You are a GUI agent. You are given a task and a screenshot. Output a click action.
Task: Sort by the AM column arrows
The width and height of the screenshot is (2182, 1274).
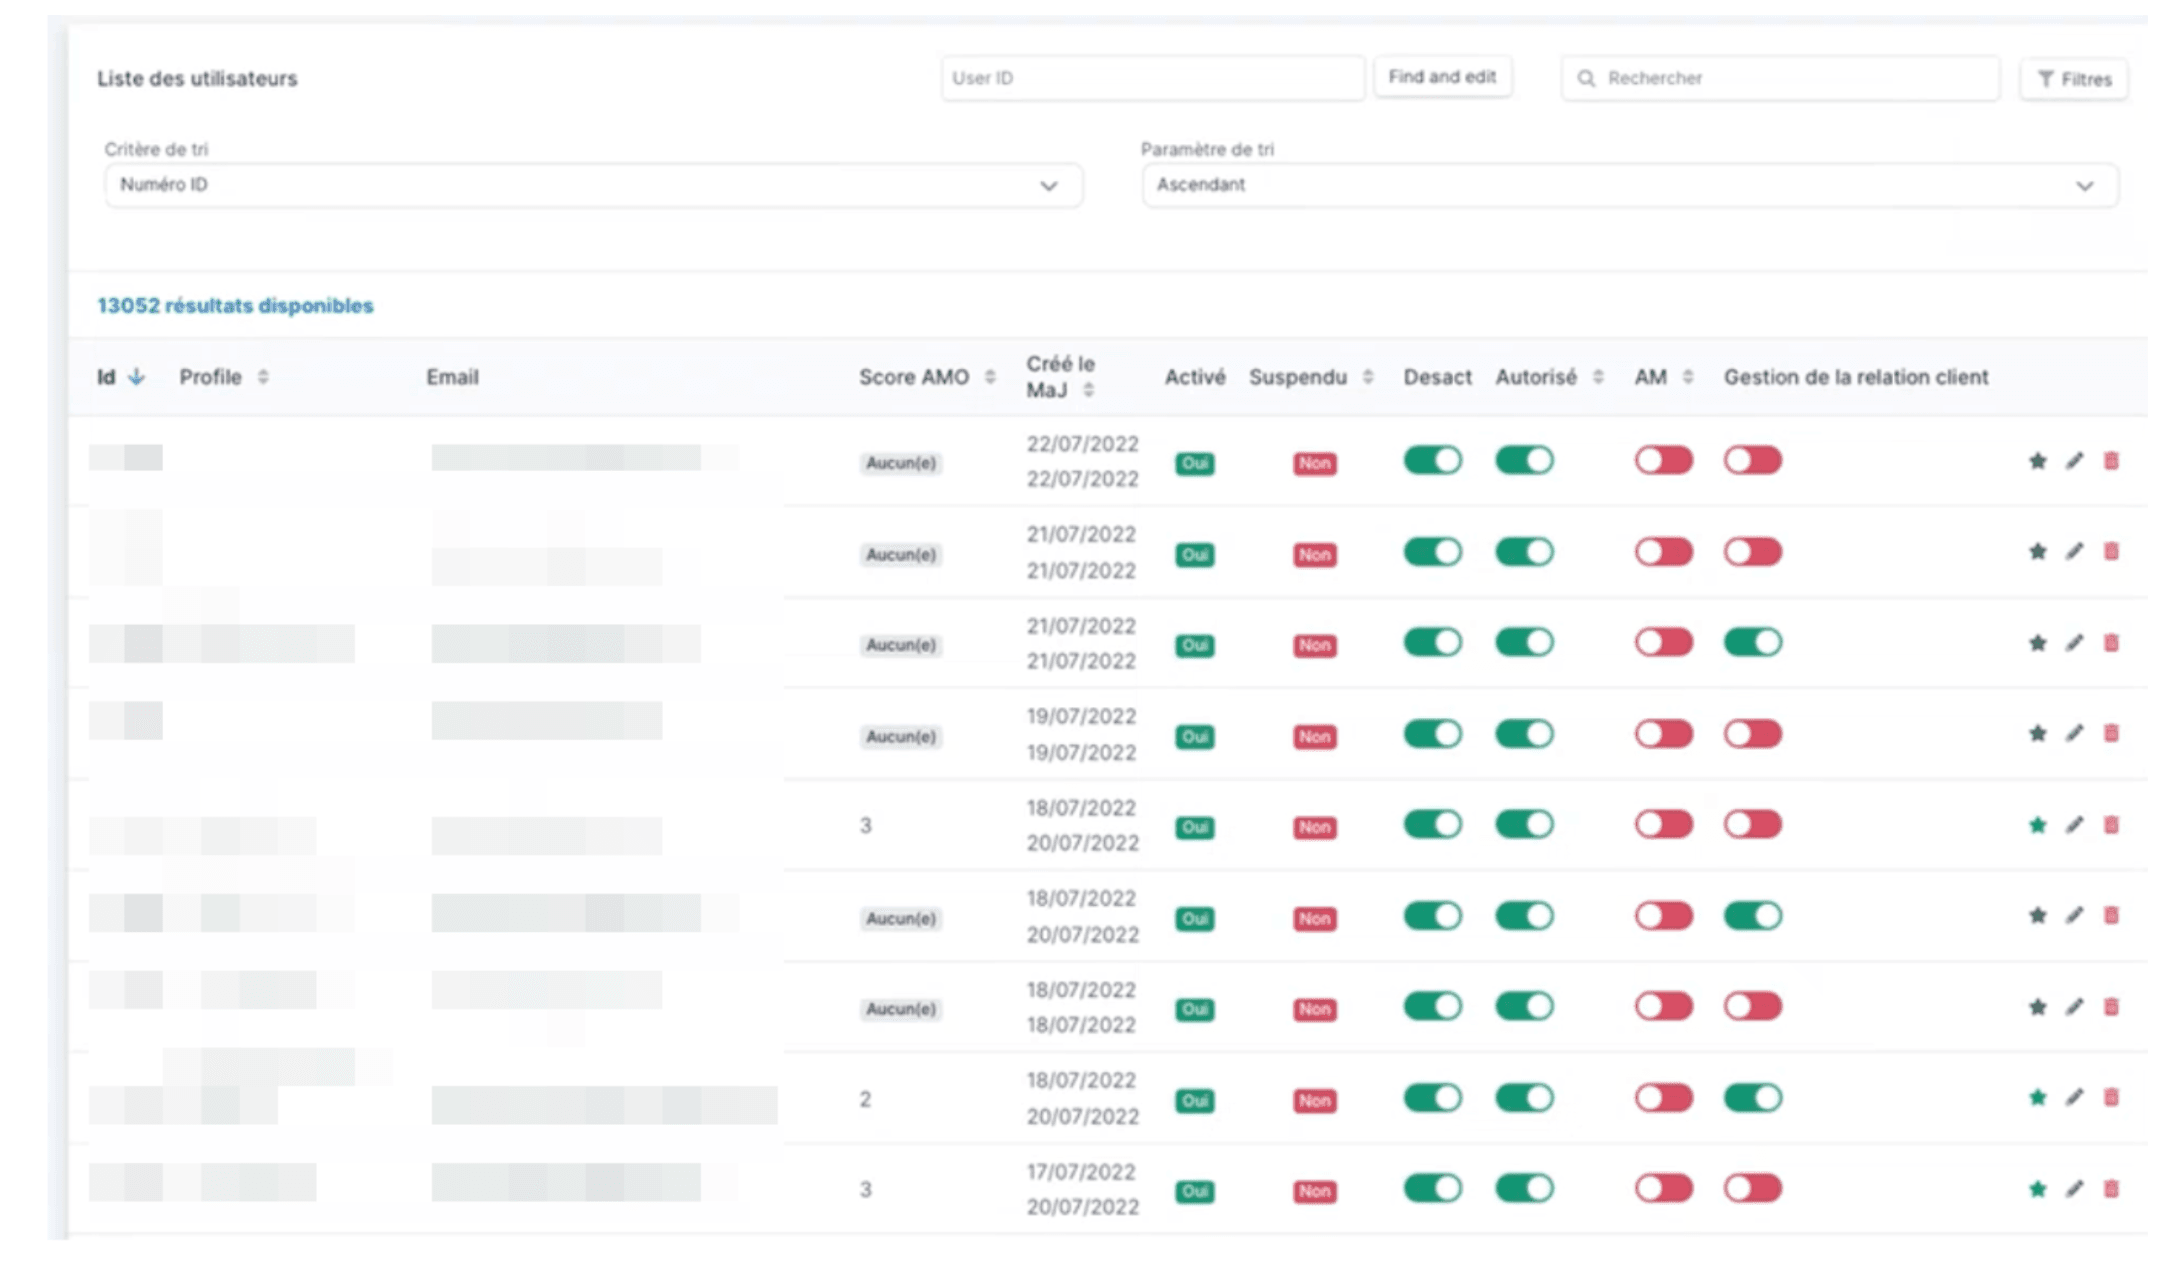[x=1688, y=377]
